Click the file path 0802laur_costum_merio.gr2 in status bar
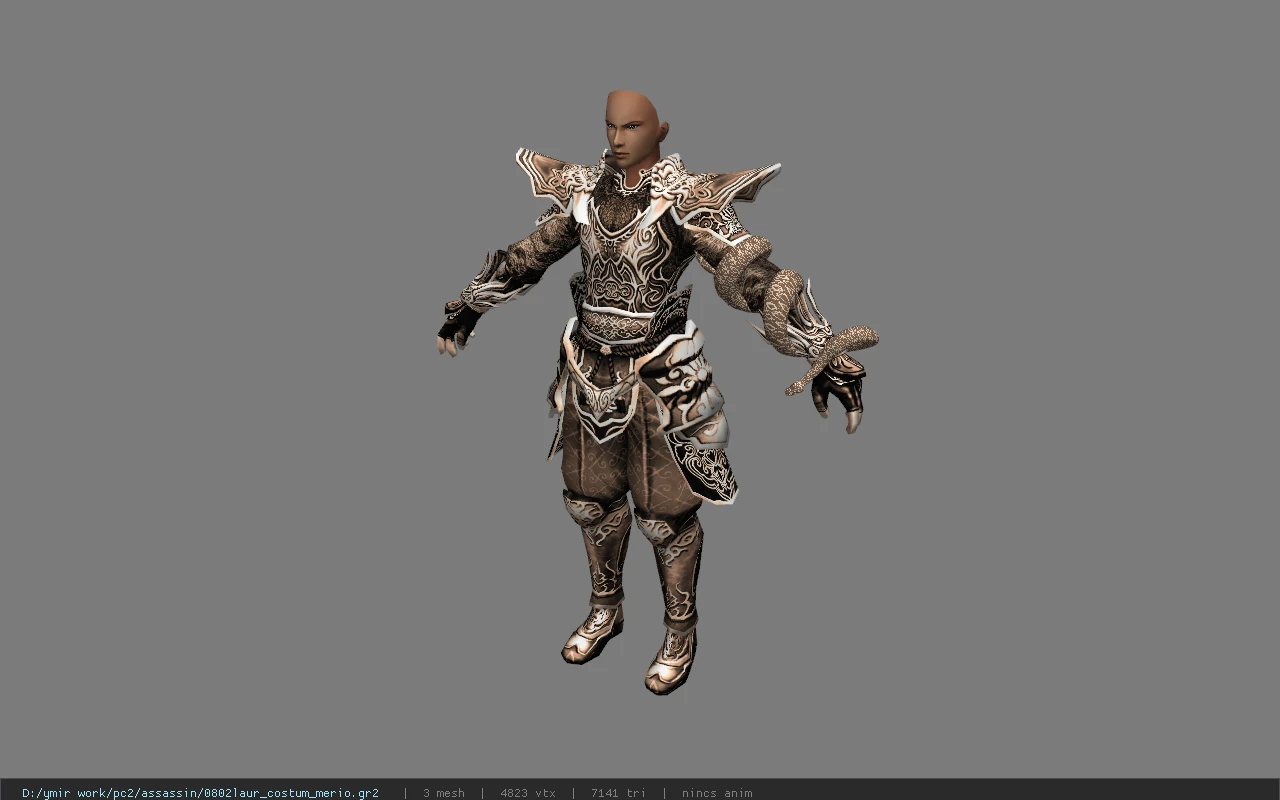1280x800 pixels. point(200,793)
